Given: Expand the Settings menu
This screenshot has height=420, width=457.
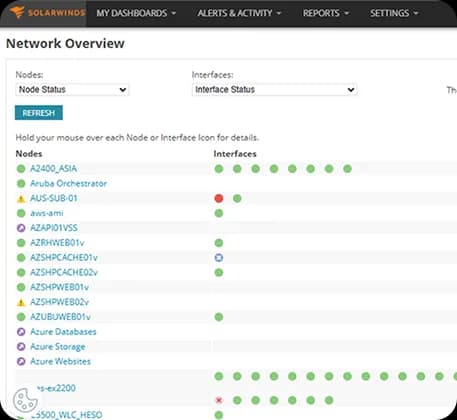Looking at the screenshot, I should coord(394,13).
